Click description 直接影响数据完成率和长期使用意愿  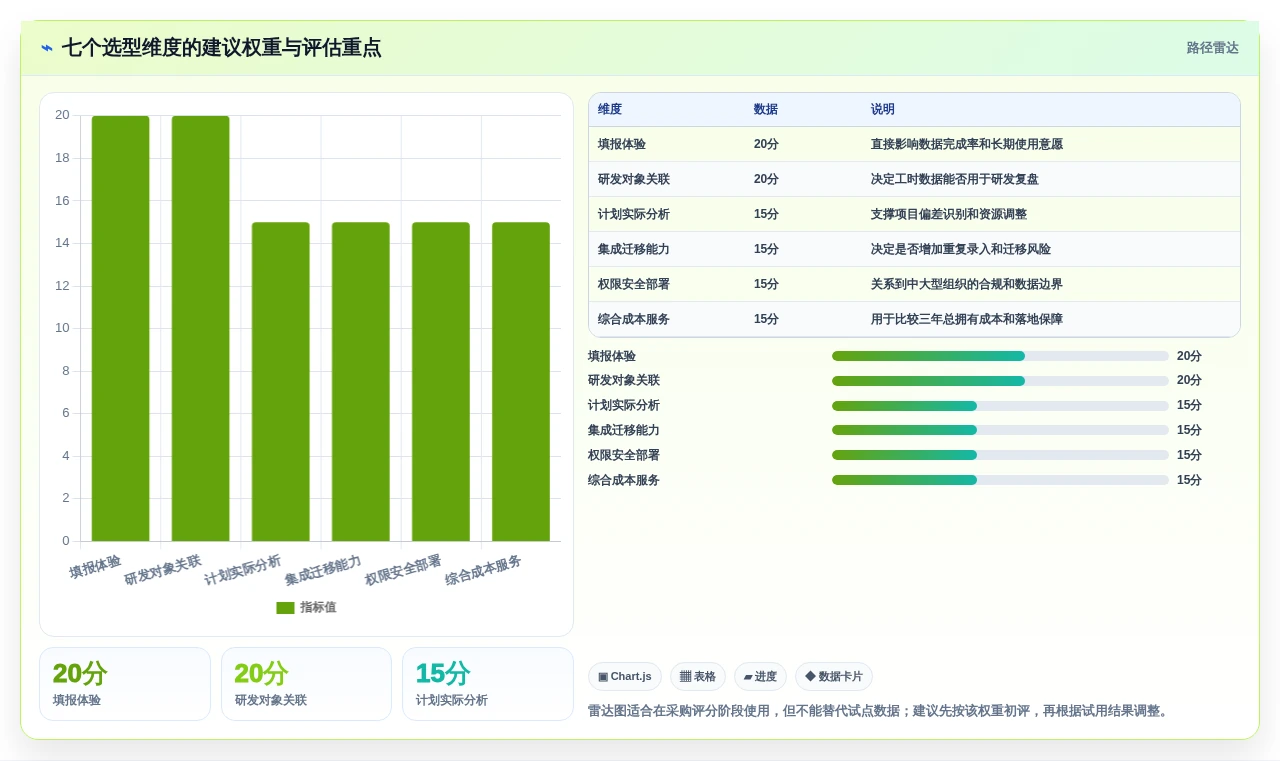[967, 144]
